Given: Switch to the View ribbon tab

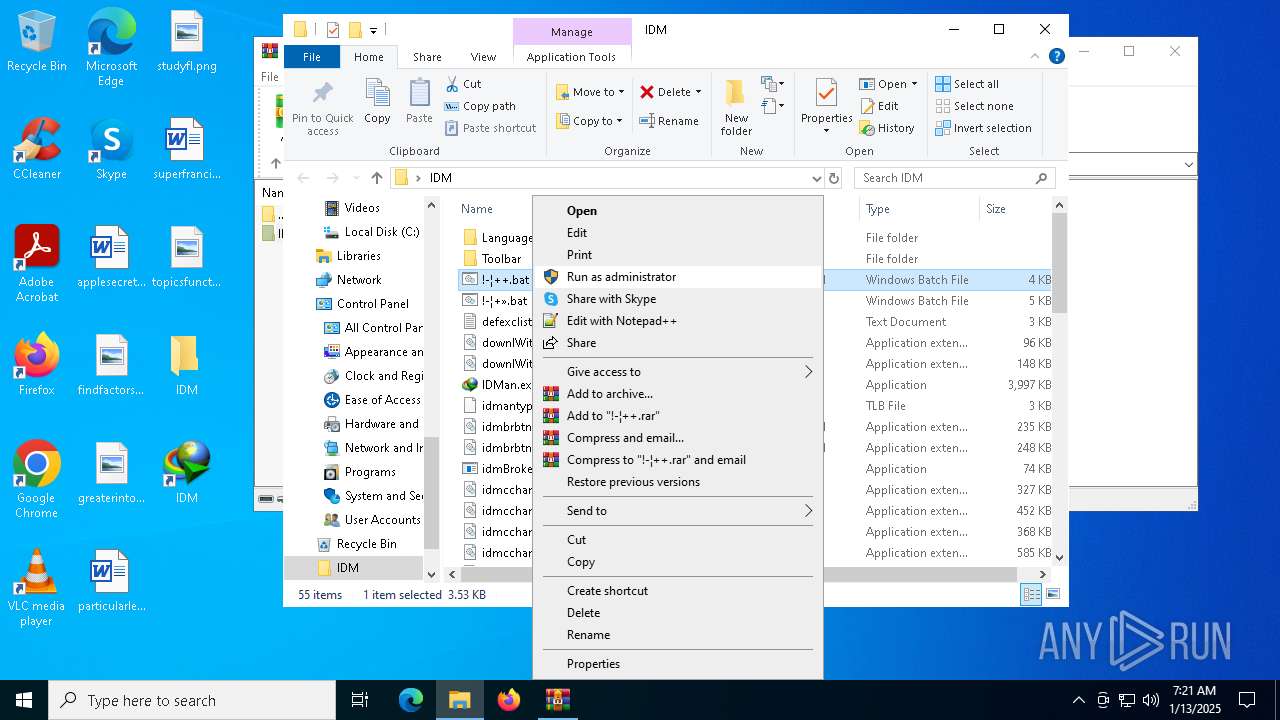Looking at the screenshot, I should coord(483,57).
